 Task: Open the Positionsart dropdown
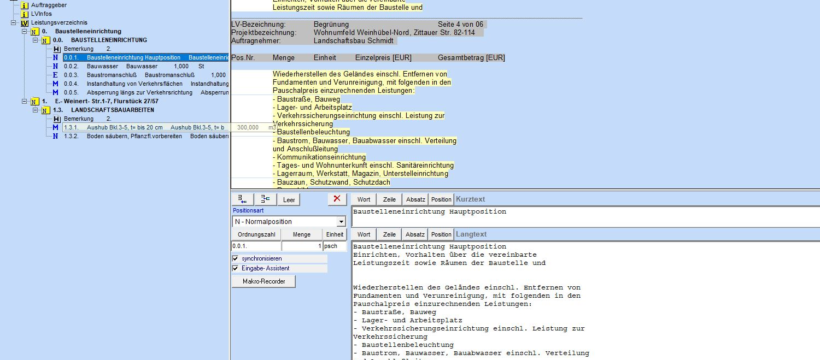click(341, 222)
